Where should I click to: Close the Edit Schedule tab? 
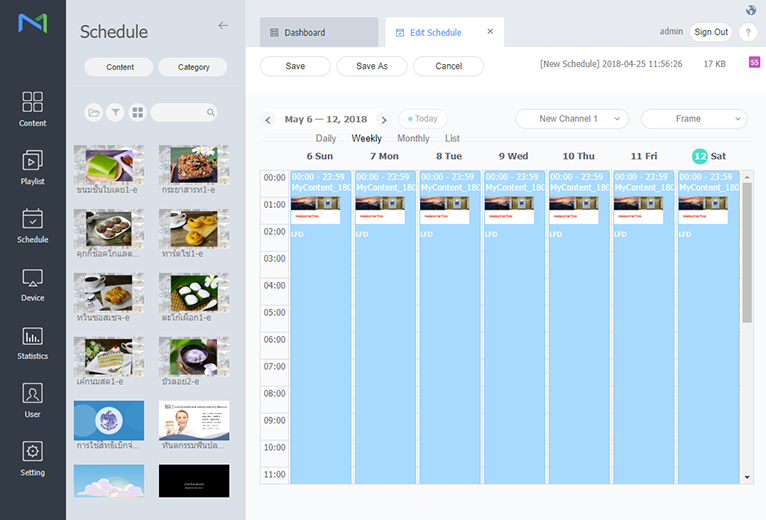tap(490, 31)
